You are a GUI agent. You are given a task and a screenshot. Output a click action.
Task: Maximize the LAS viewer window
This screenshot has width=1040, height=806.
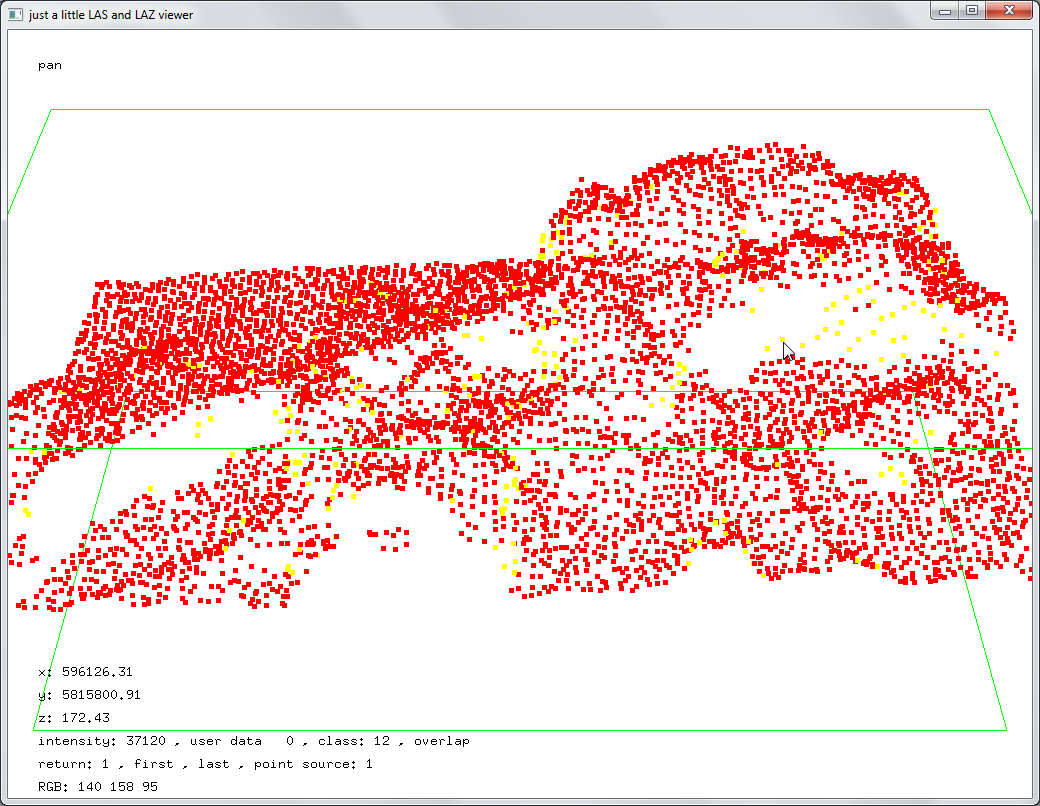[x=971, y=11]
